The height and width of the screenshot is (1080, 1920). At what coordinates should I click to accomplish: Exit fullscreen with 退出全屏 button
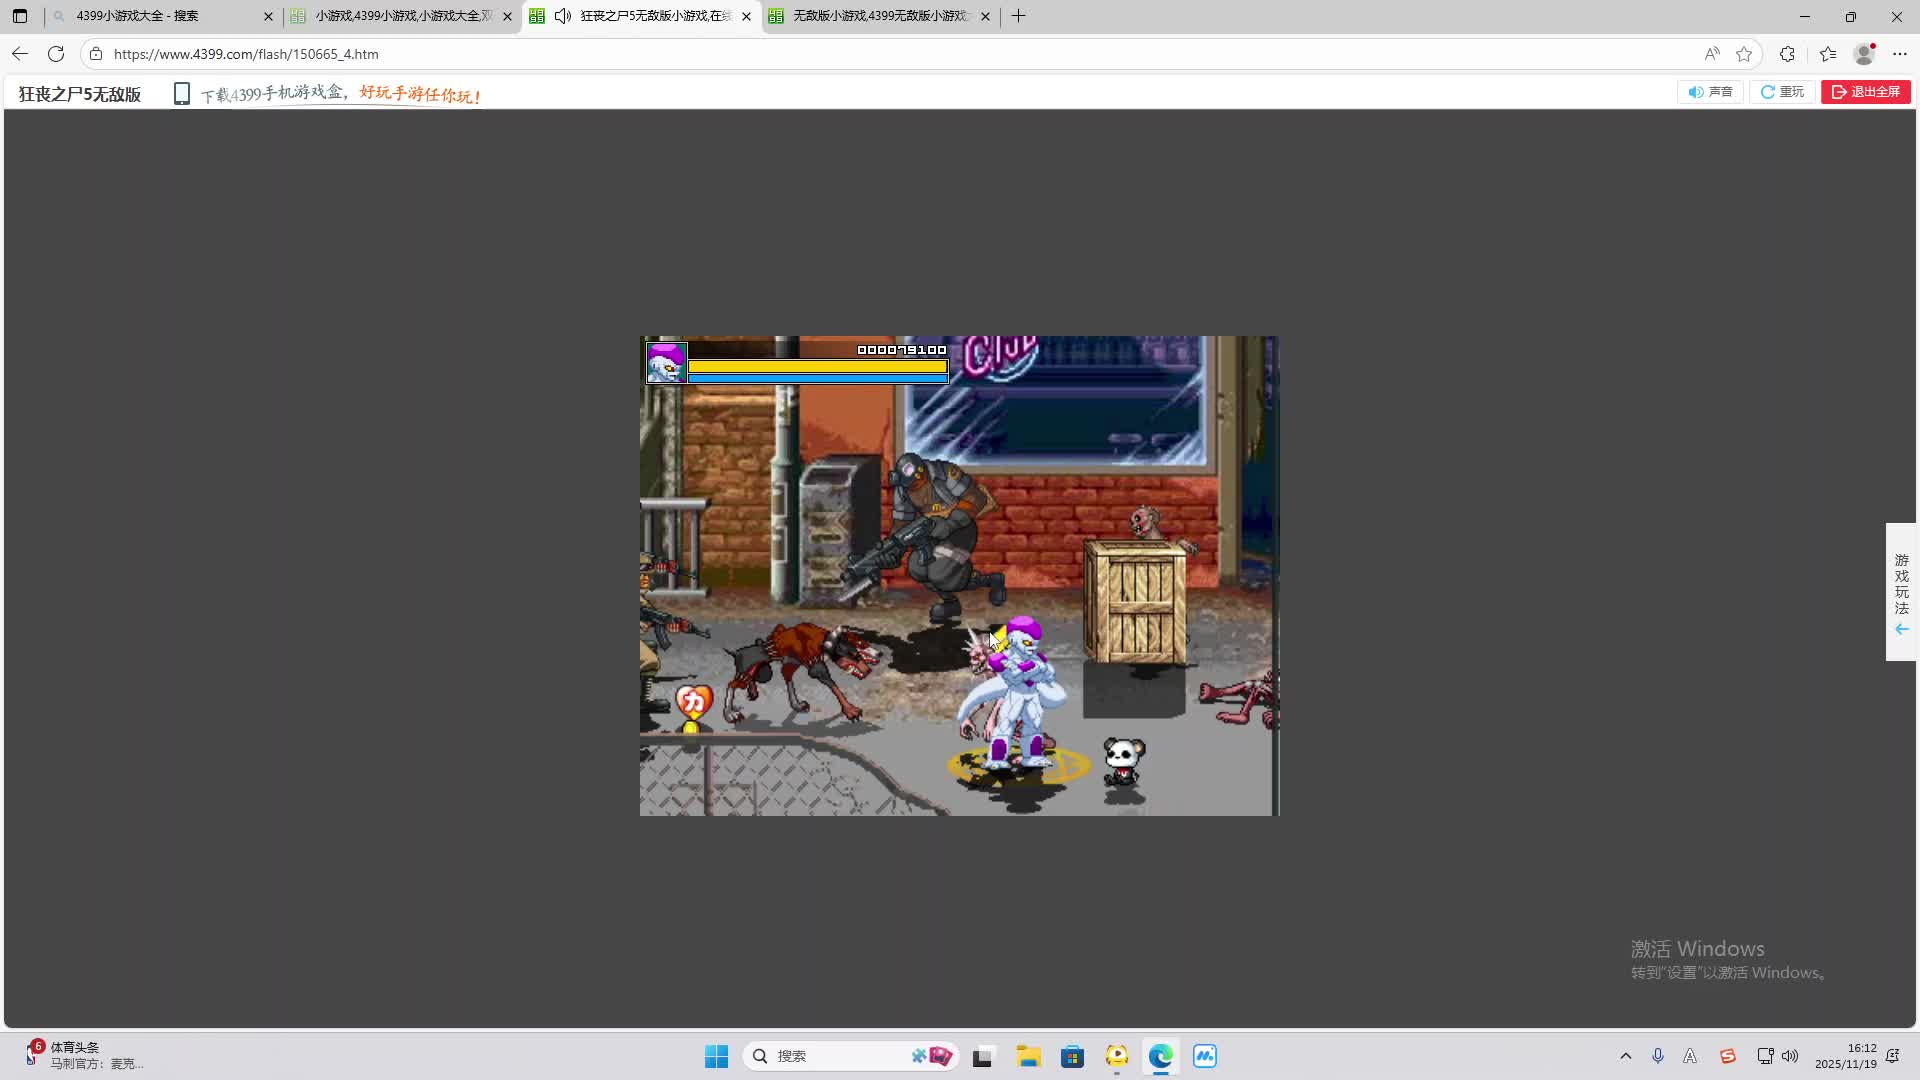[x=1866, y=92]
